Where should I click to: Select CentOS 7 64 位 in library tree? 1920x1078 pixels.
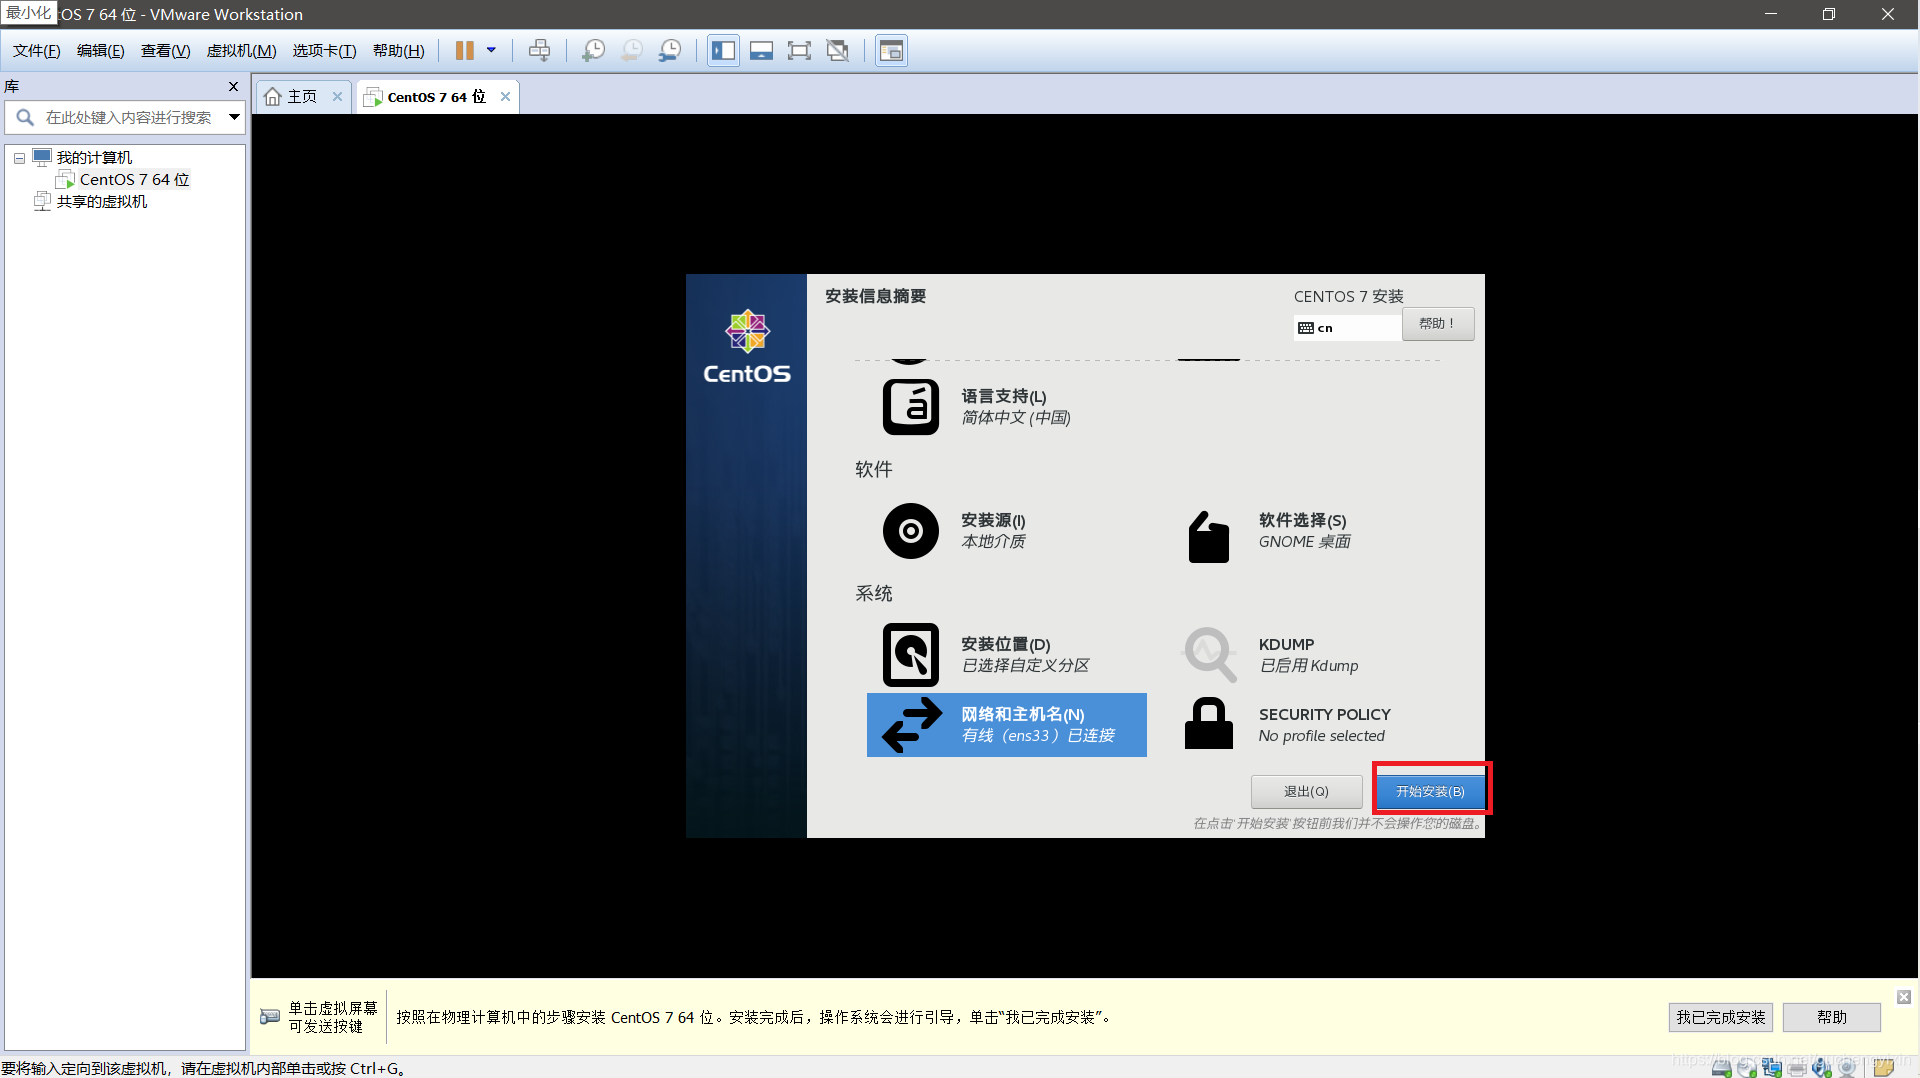point(134,180)
